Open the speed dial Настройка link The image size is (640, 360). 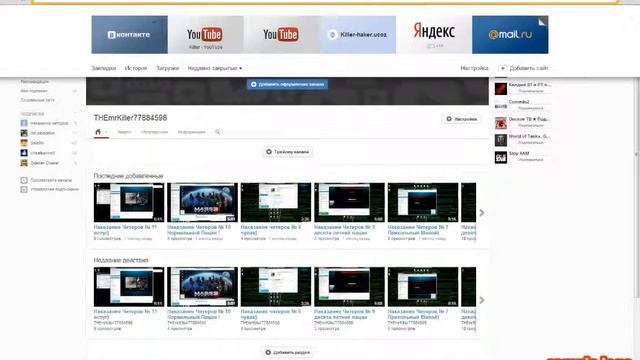474,68
